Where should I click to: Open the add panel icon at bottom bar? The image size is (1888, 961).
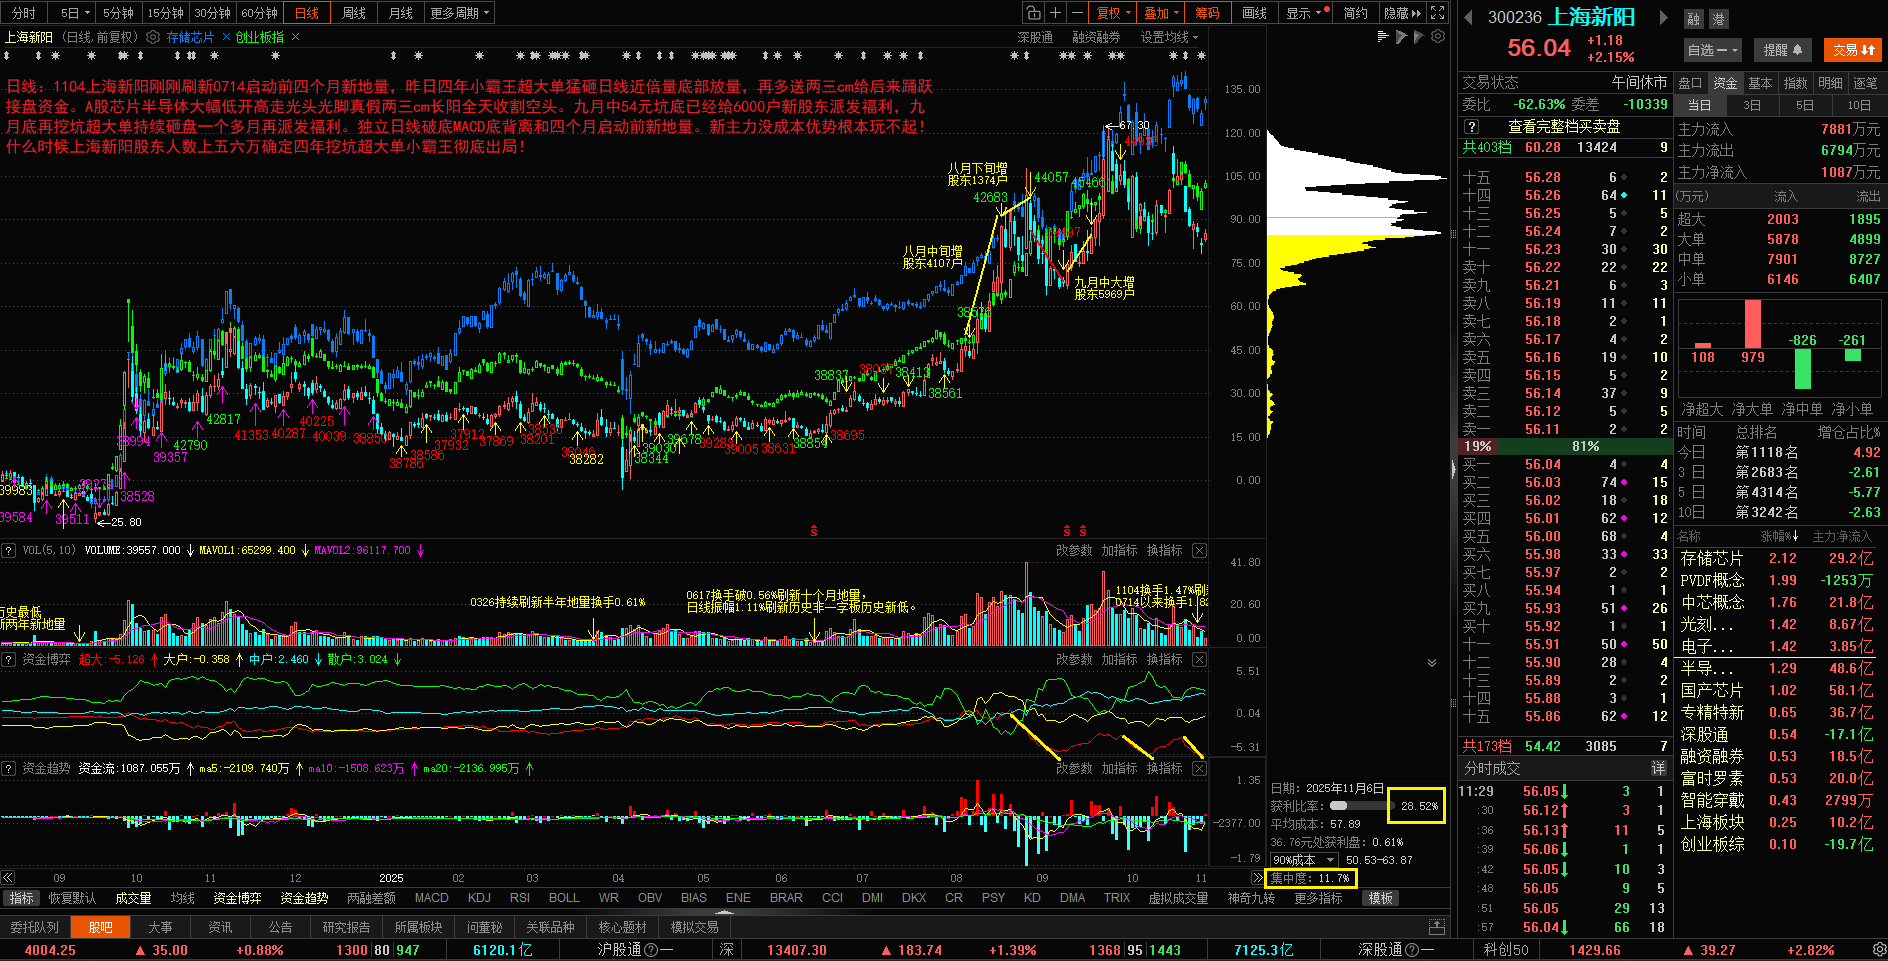pos(1437,927)
